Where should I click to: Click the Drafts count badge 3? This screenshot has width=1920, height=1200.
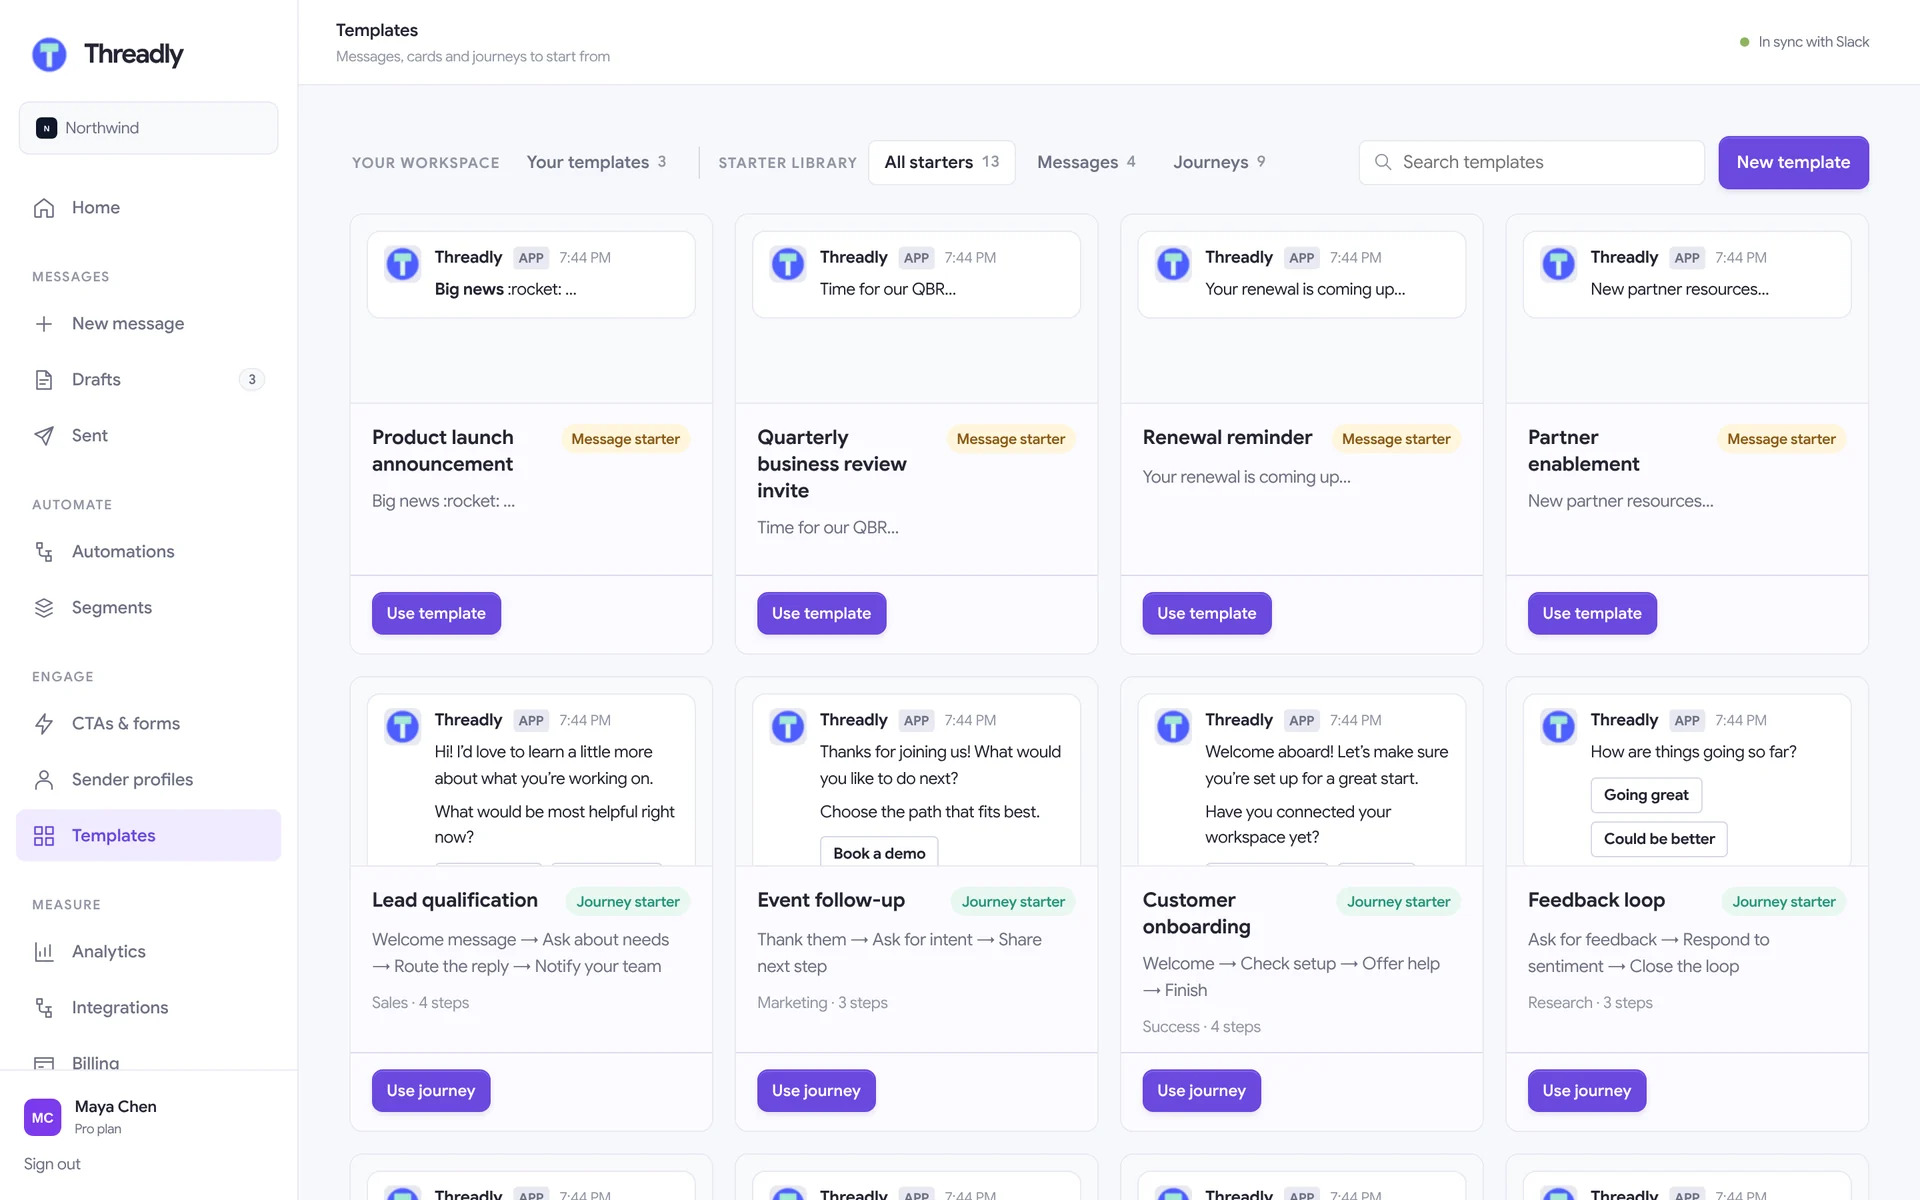(x=252, y=380)
